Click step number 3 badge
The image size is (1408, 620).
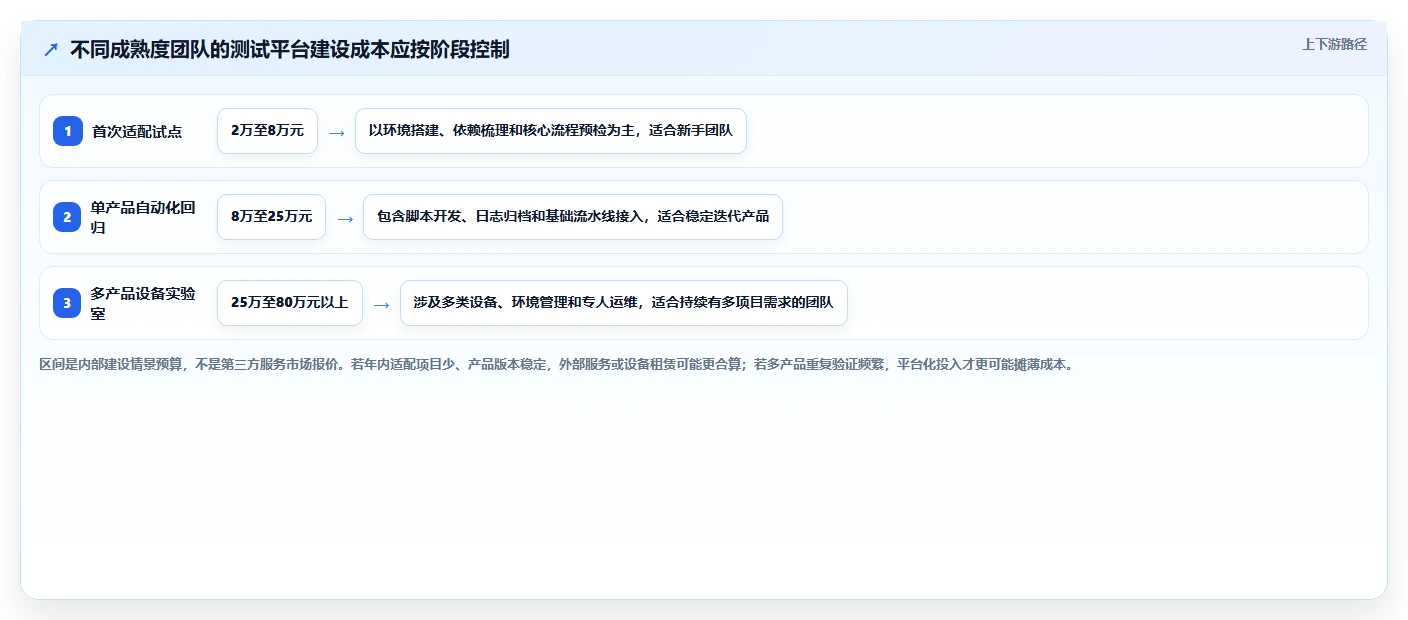coord(68,303)
